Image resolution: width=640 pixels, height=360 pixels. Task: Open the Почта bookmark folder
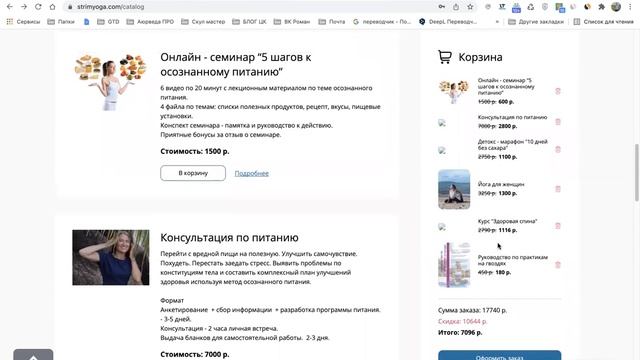[x=332, y=22]
